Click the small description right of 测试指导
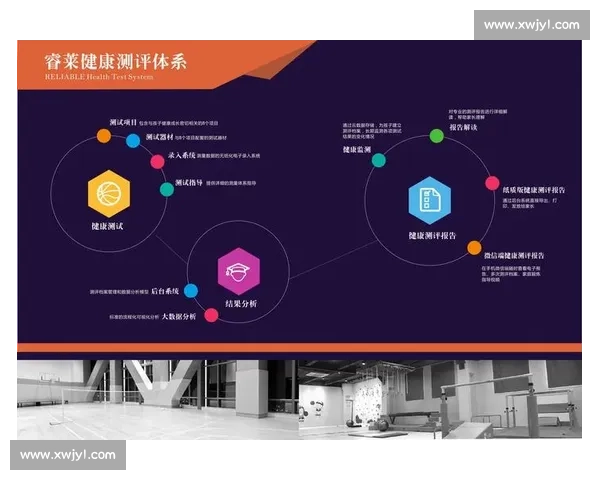This screenshot has width=600, height=480. pos(231,183)
